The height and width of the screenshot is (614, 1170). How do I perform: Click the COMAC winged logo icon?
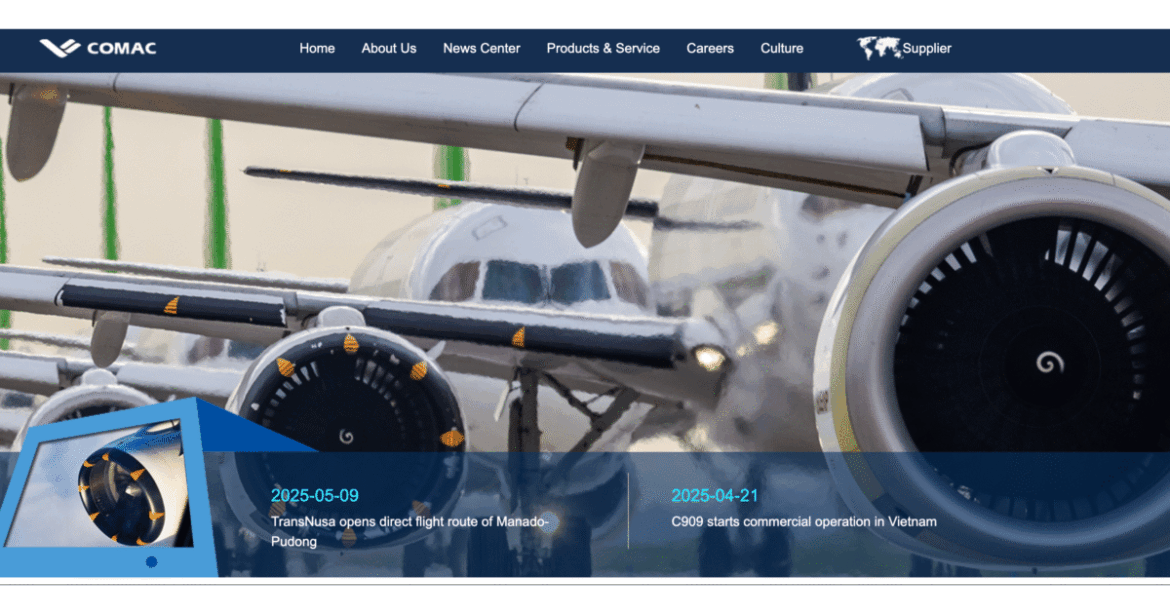click(x=59, y=48)
